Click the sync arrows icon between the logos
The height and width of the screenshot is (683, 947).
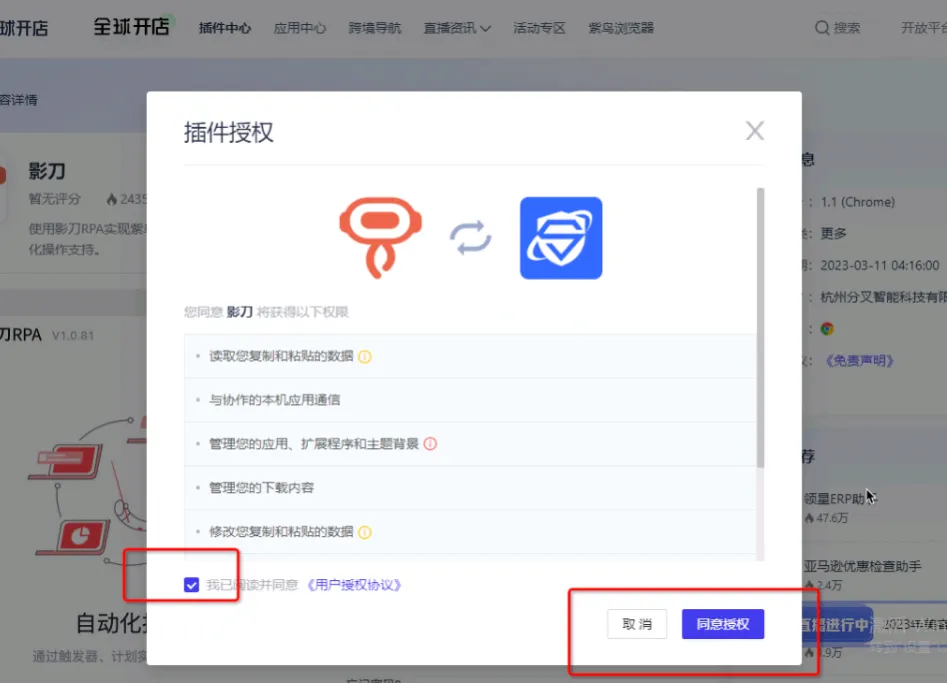point(470,237)
